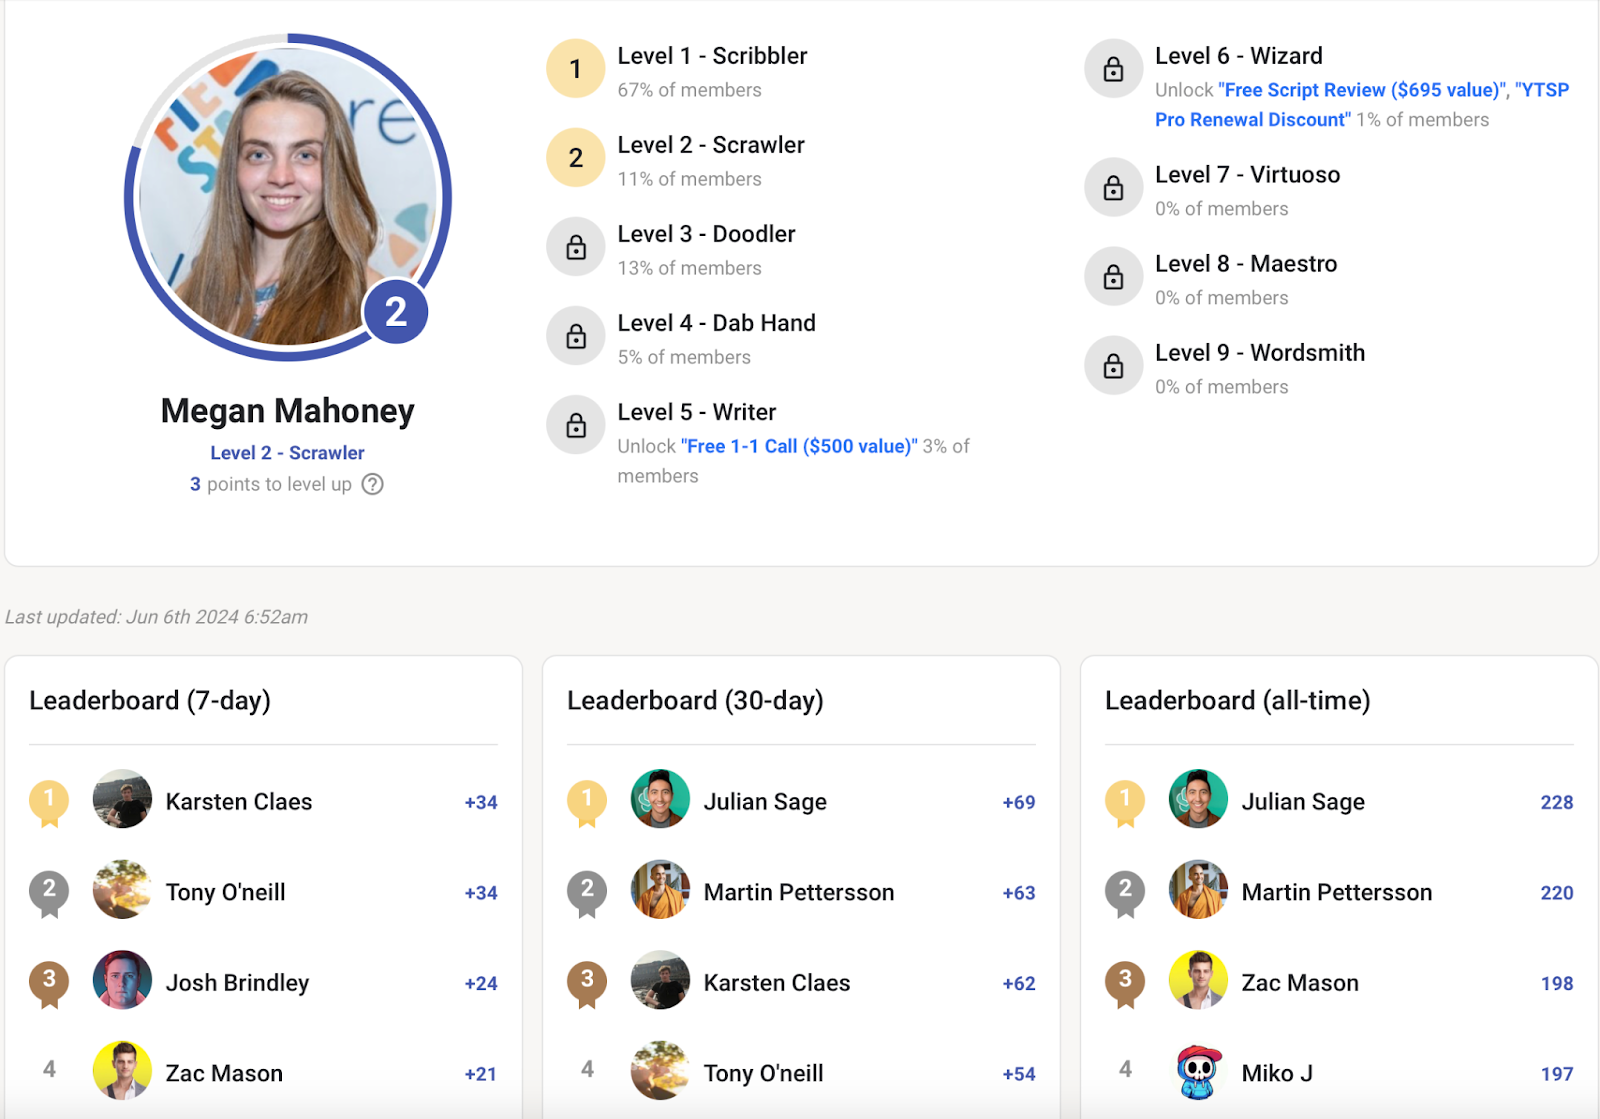
Task: Click Martin Pettersson avatar in 30-day leaderboard
Action: pyautogui.click(x=660, y=889)
